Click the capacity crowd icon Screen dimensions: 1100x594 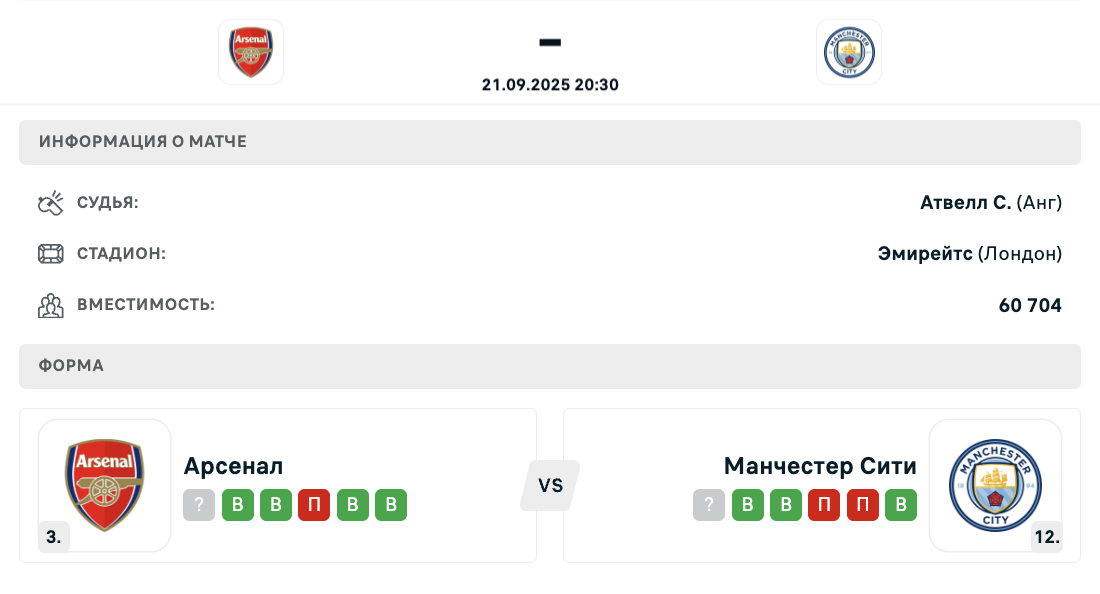[51, 305]
